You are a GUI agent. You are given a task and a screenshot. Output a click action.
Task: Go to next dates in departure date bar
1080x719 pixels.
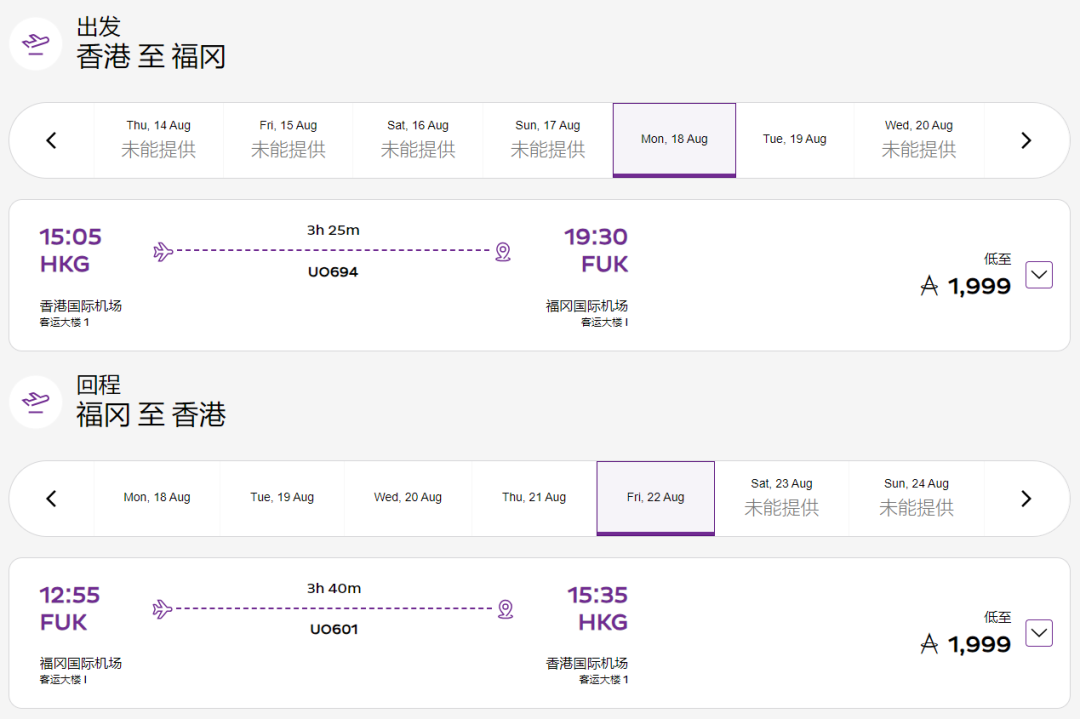(1026, 141)
